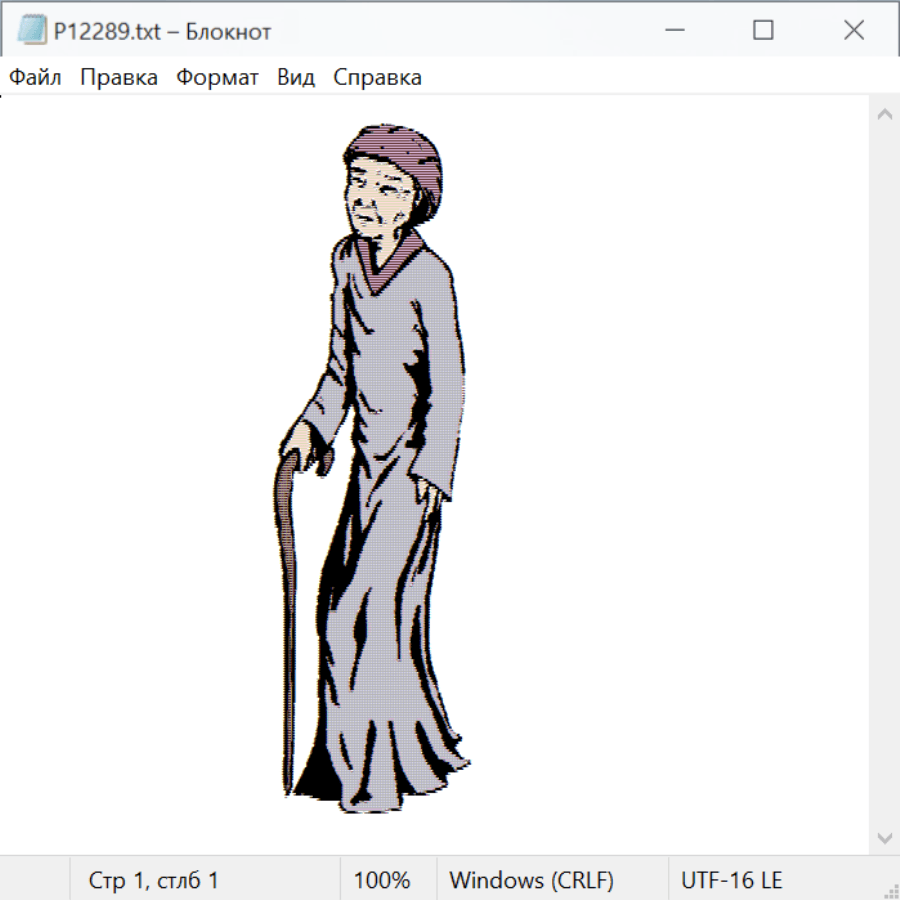
Task: Open the Справка menu
Action: [x=377, y=78]
